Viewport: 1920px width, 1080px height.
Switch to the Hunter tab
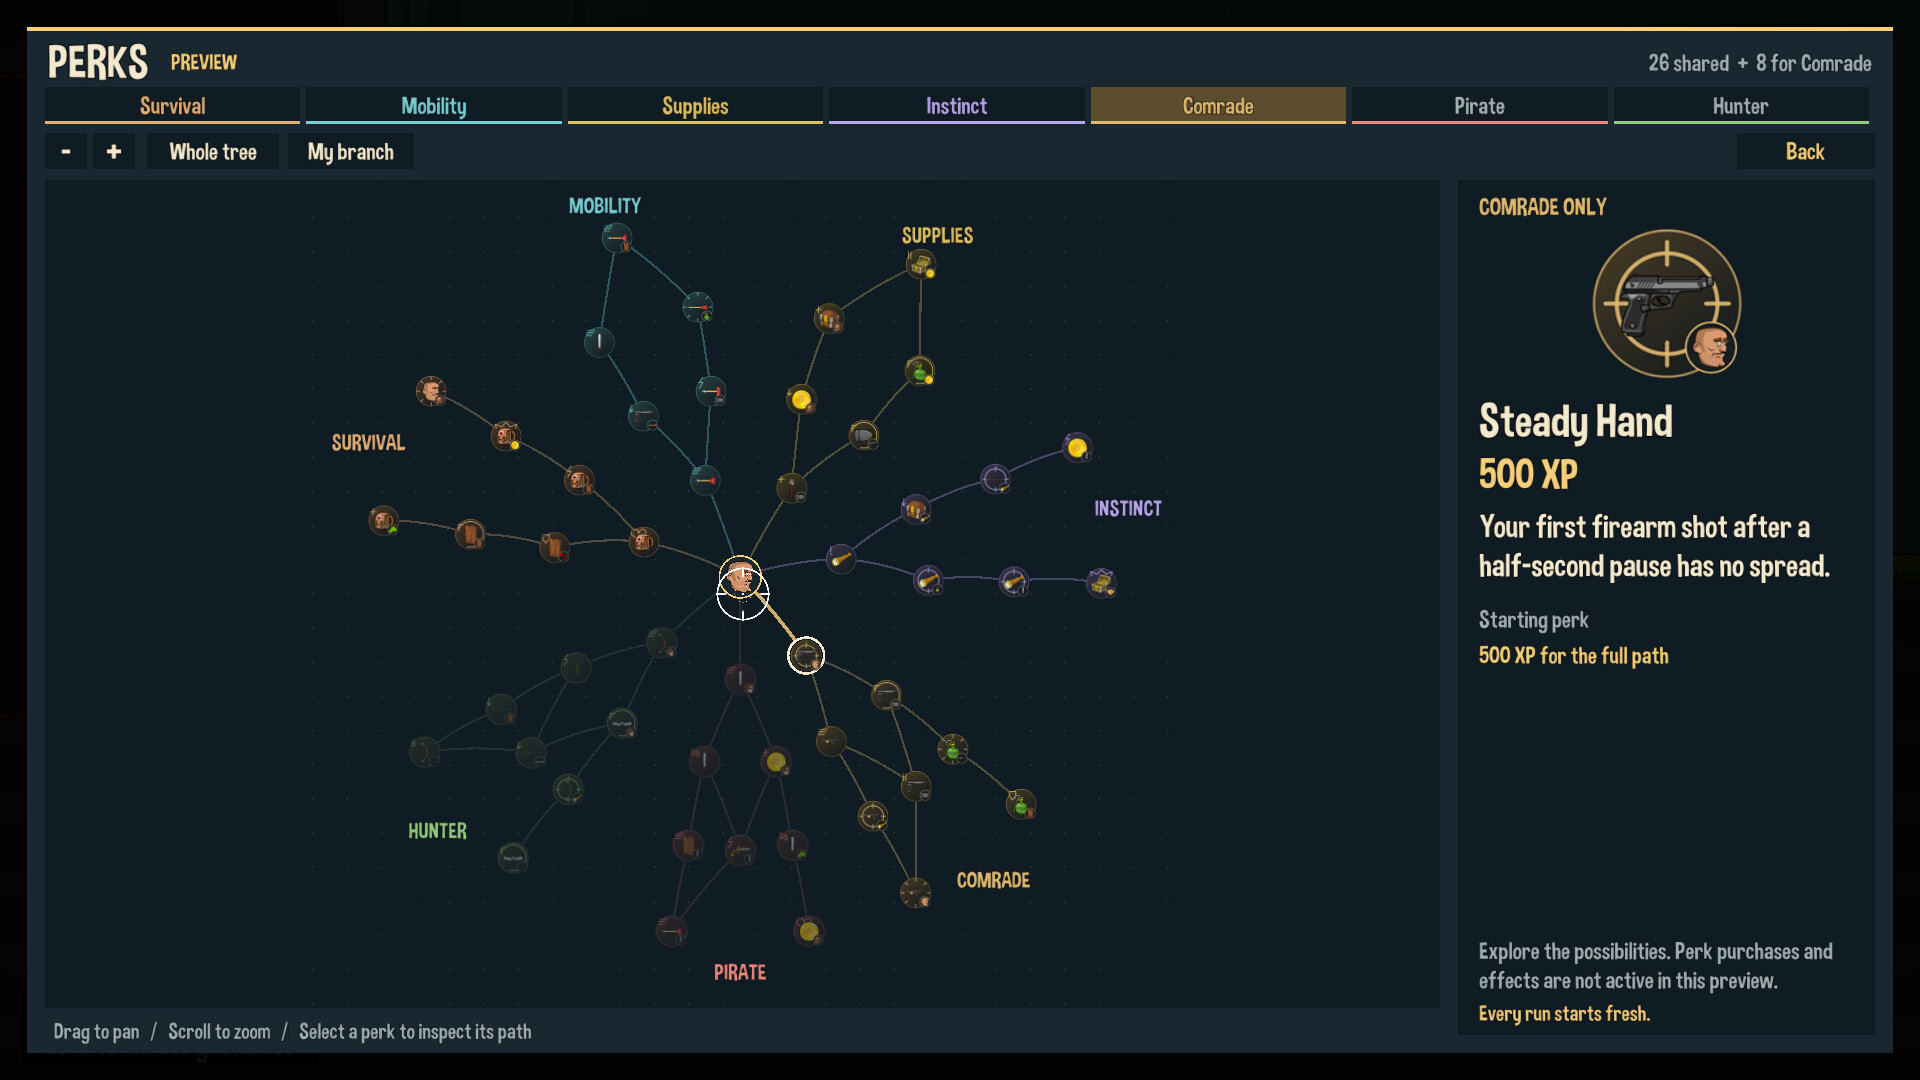pyautogui.click(x=1741, y=106)
